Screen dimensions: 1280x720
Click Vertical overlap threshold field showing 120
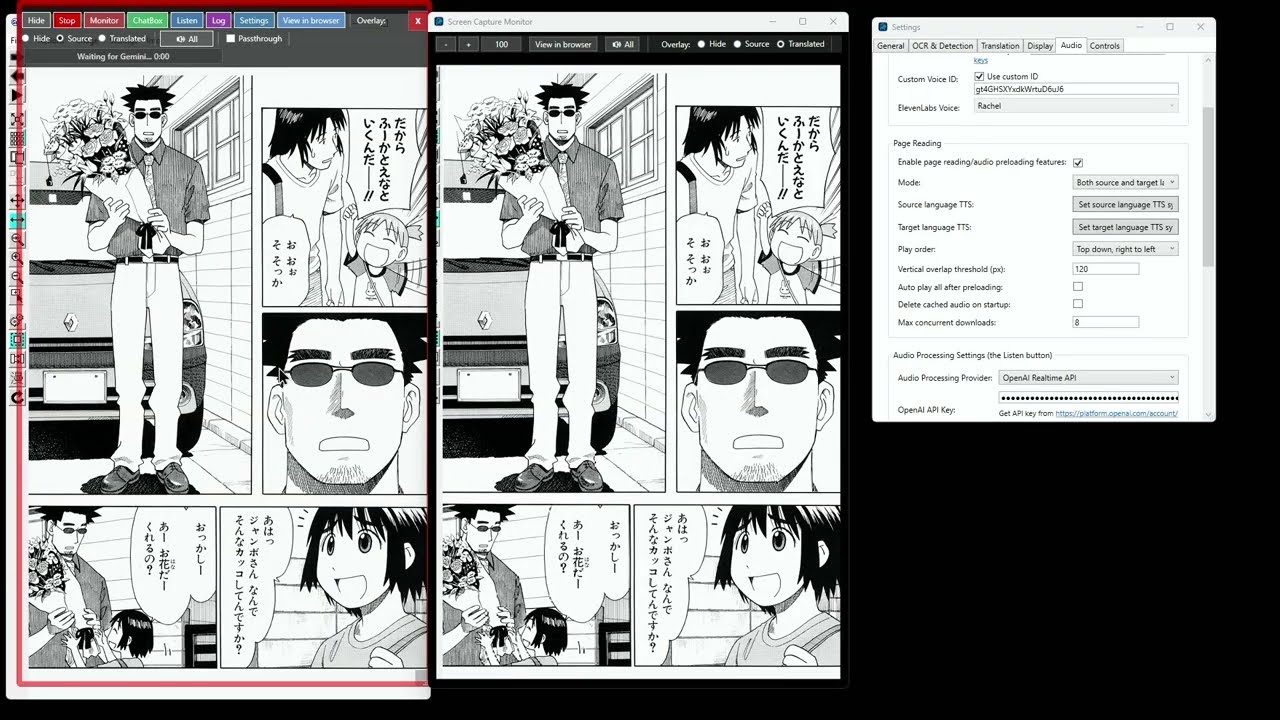(1106, 269)
